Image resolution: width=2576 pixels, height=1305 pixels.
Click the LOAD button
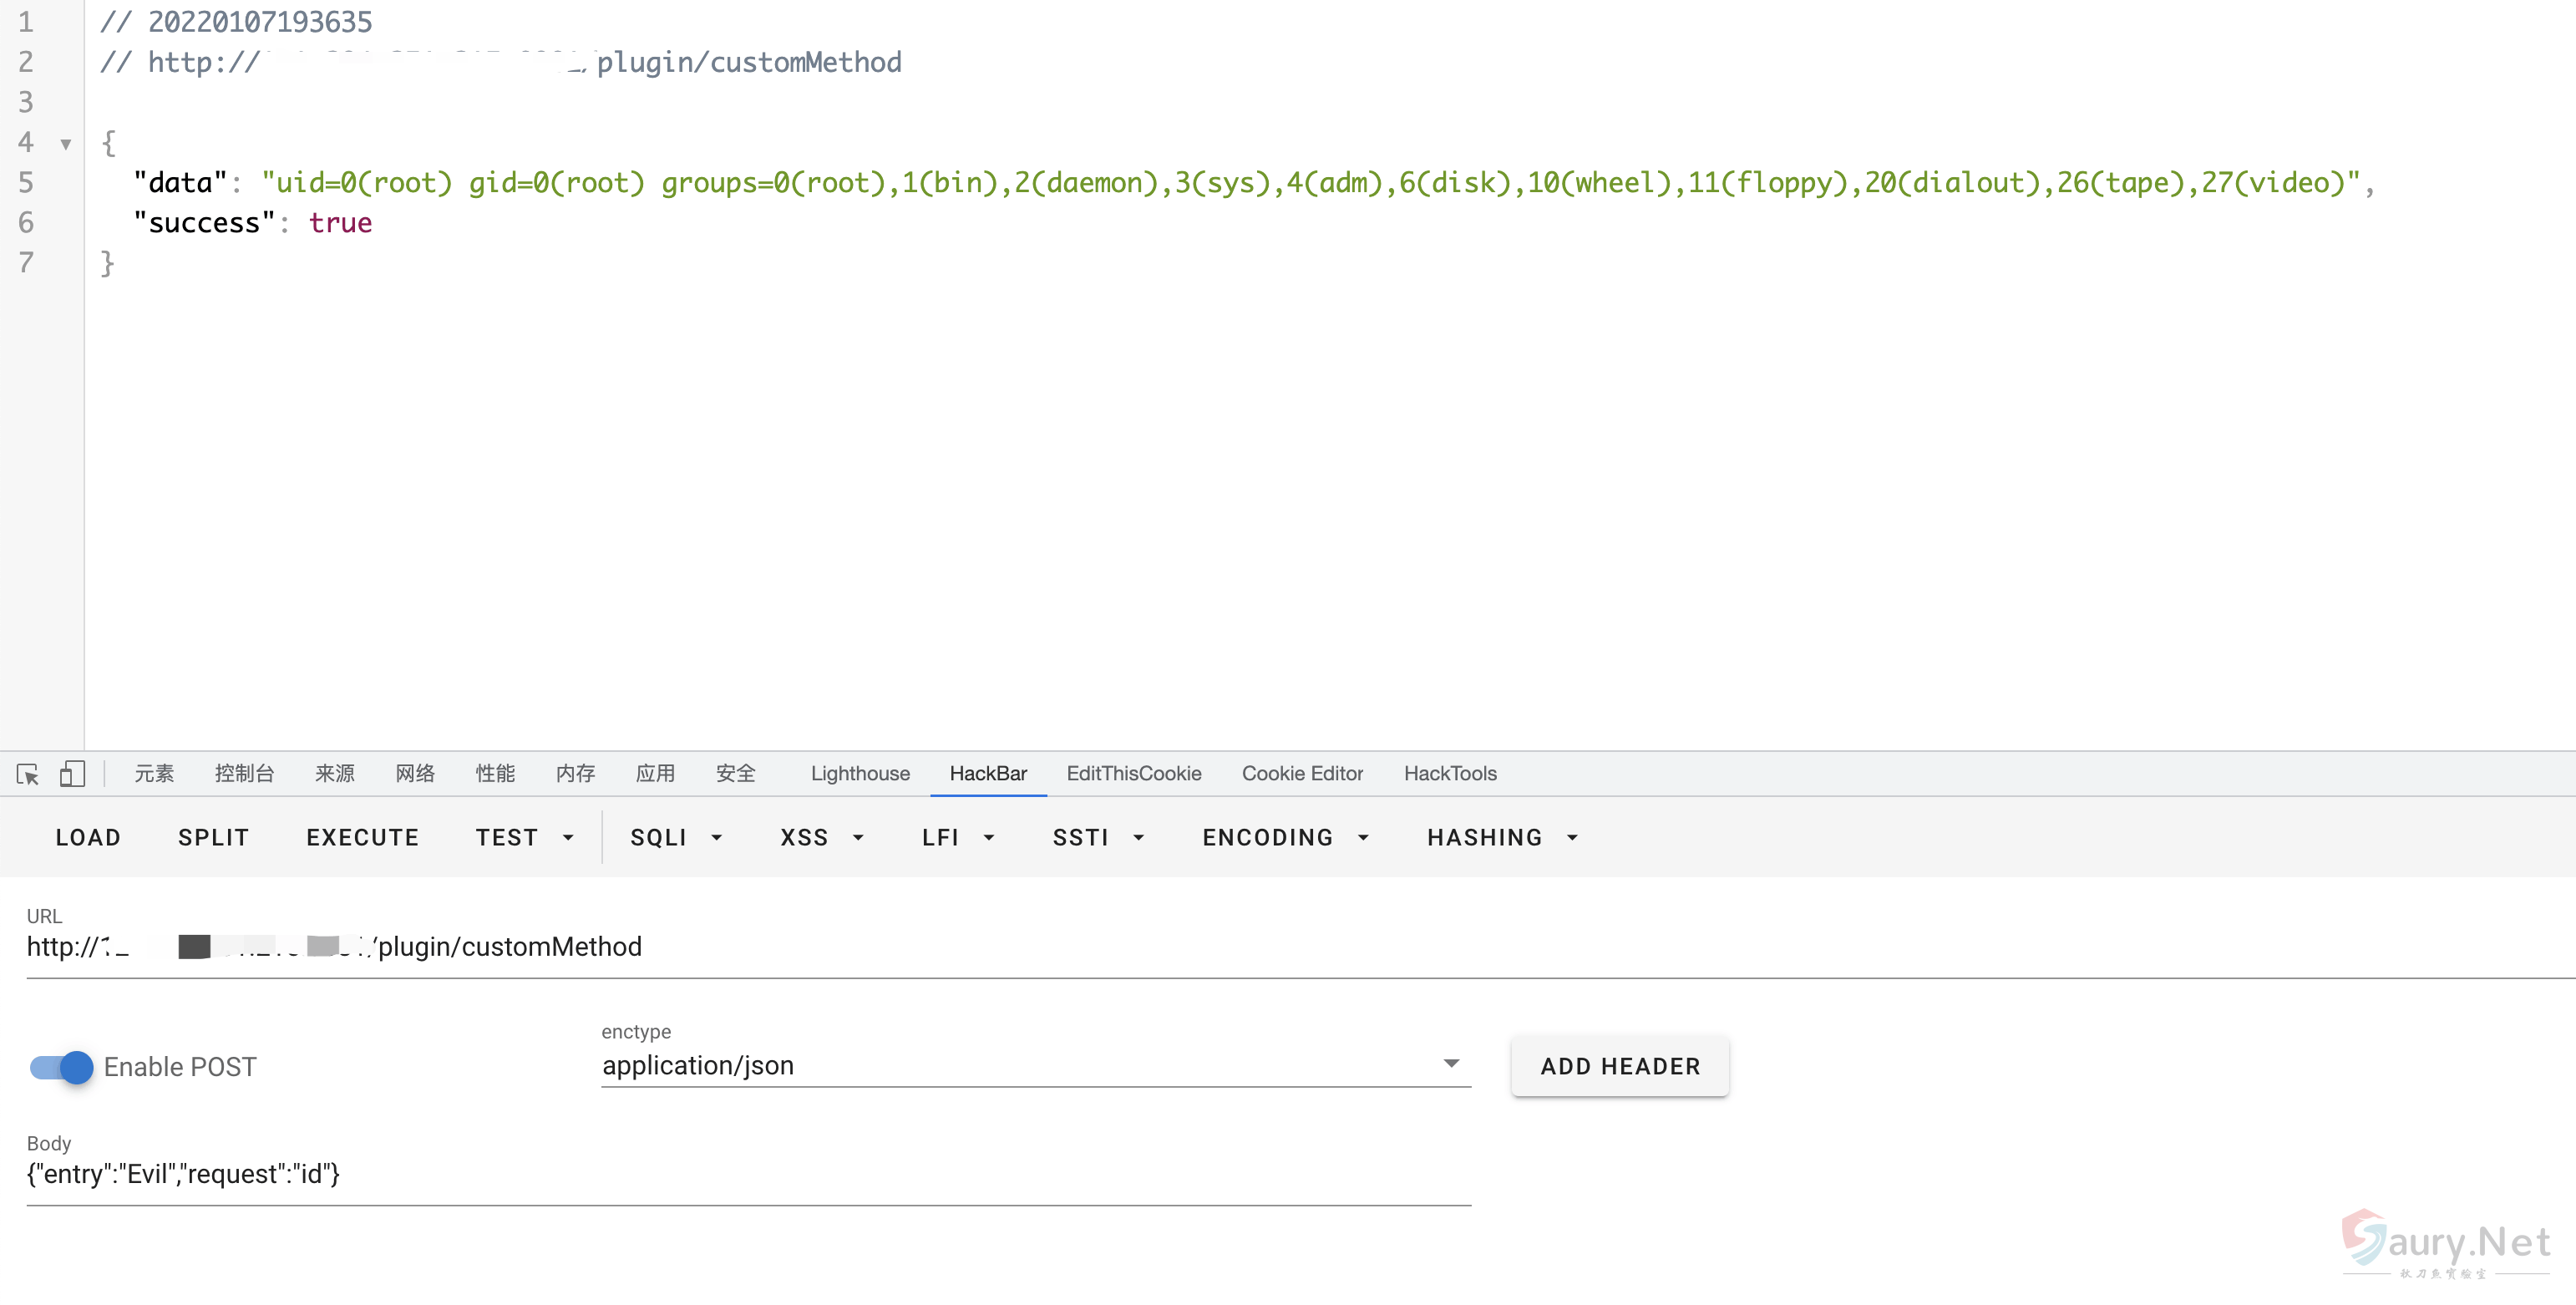pos(88,838)
